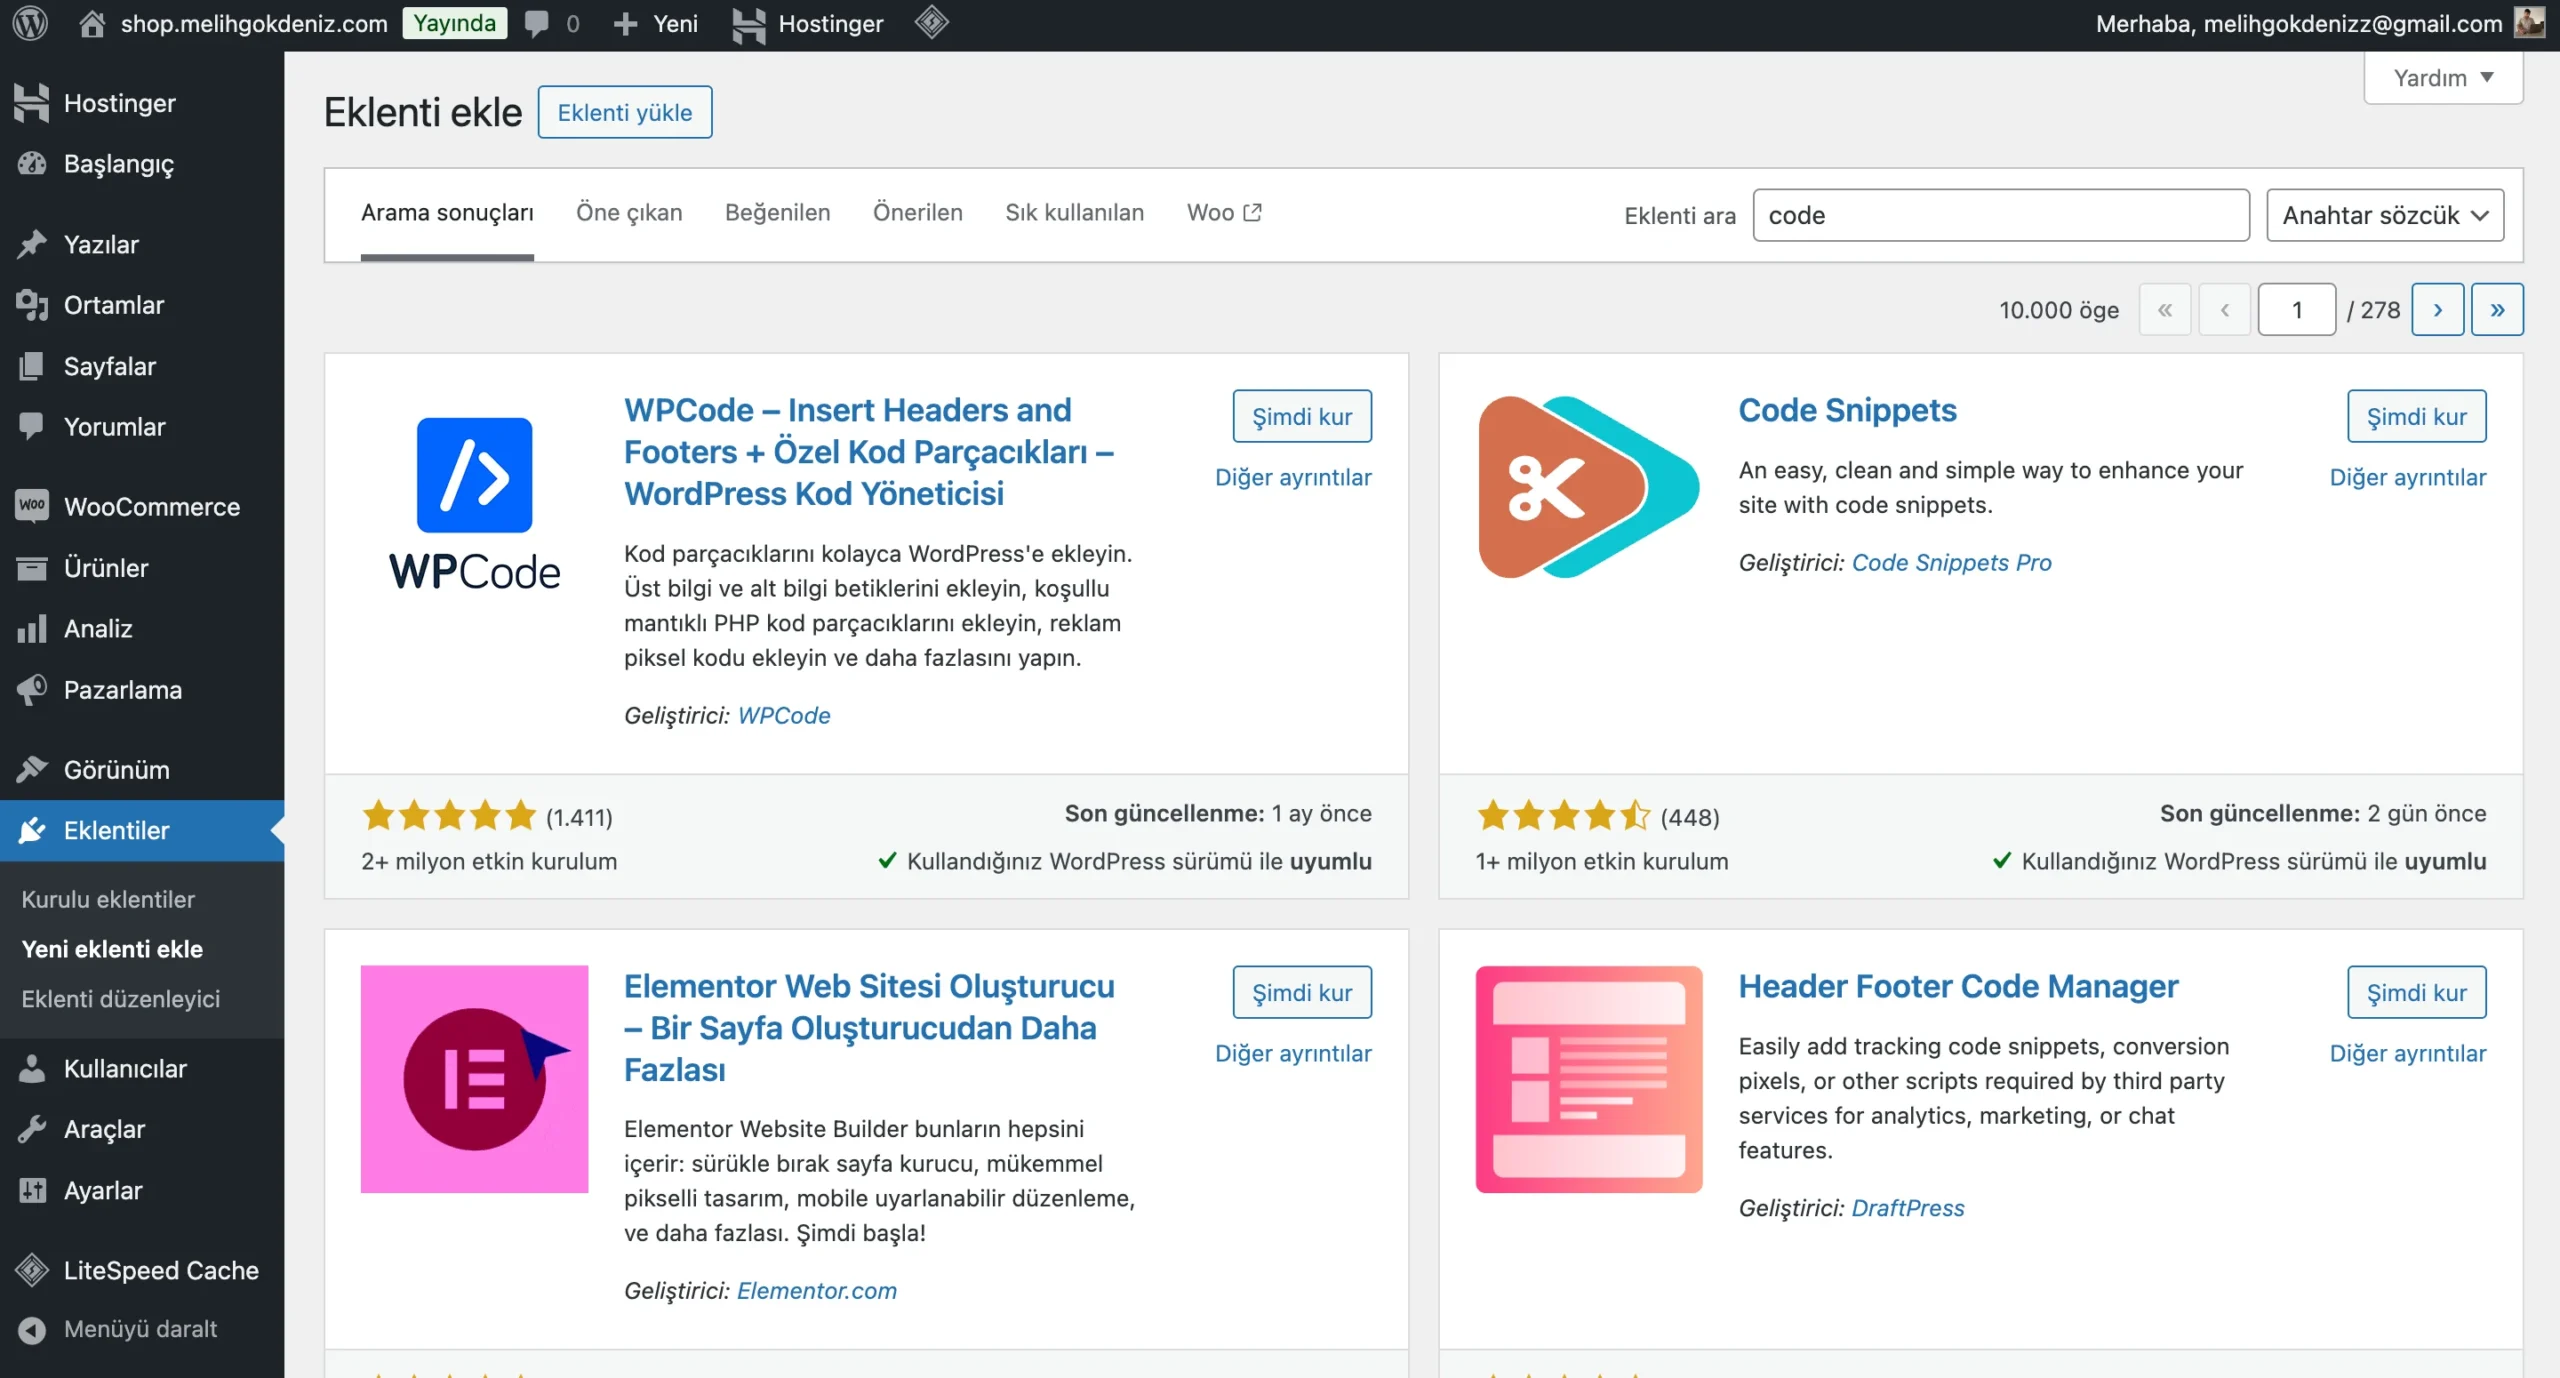Click the plus icon next to Yeni

(x=625, y=24)
